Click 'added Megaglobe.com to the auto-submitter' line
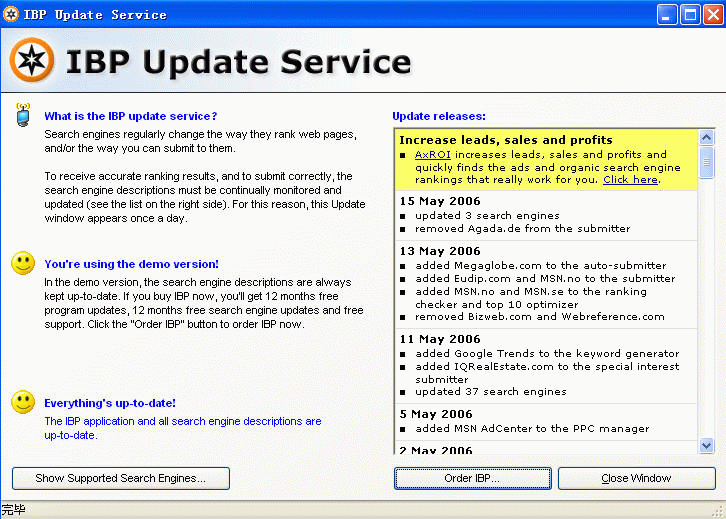This screenshot has width=726, height=519. 541,266
